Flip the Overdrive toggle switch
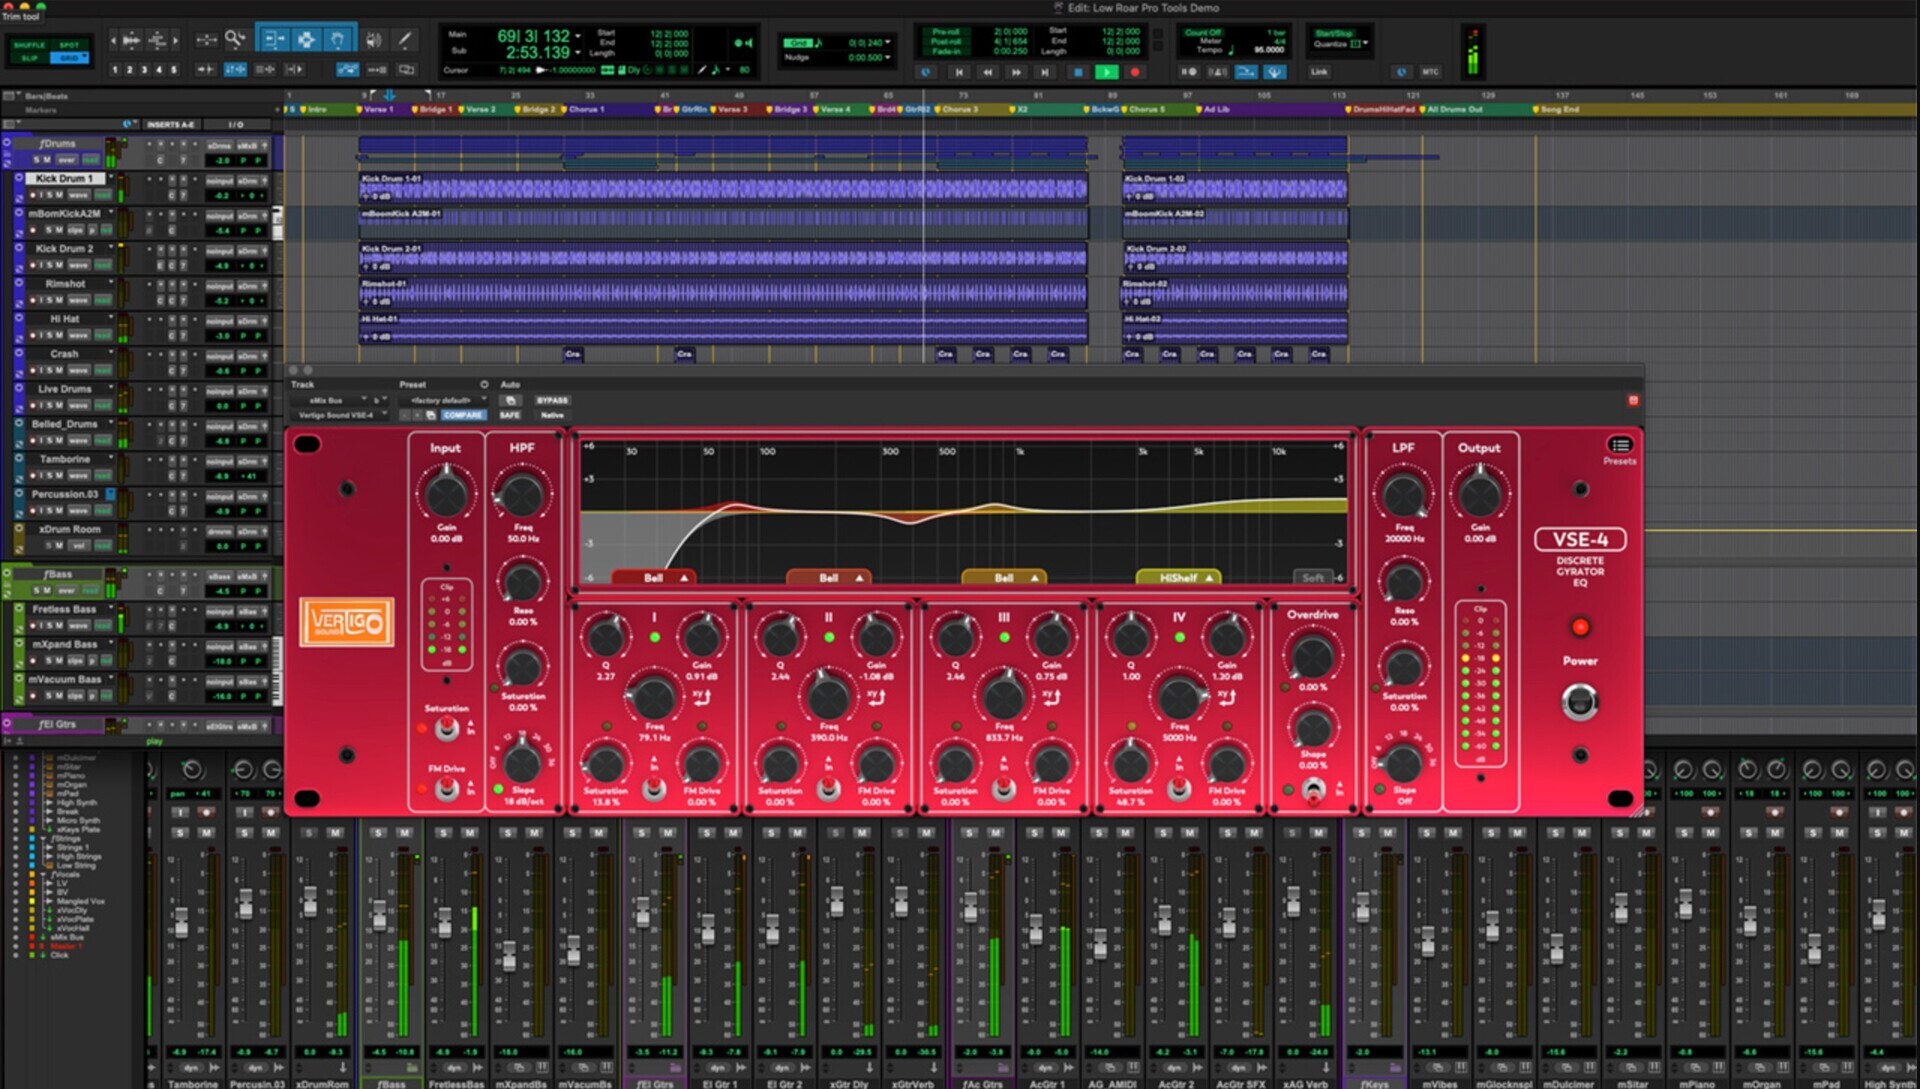This screenshot has width=1920, height=1089. (1314, 790)
